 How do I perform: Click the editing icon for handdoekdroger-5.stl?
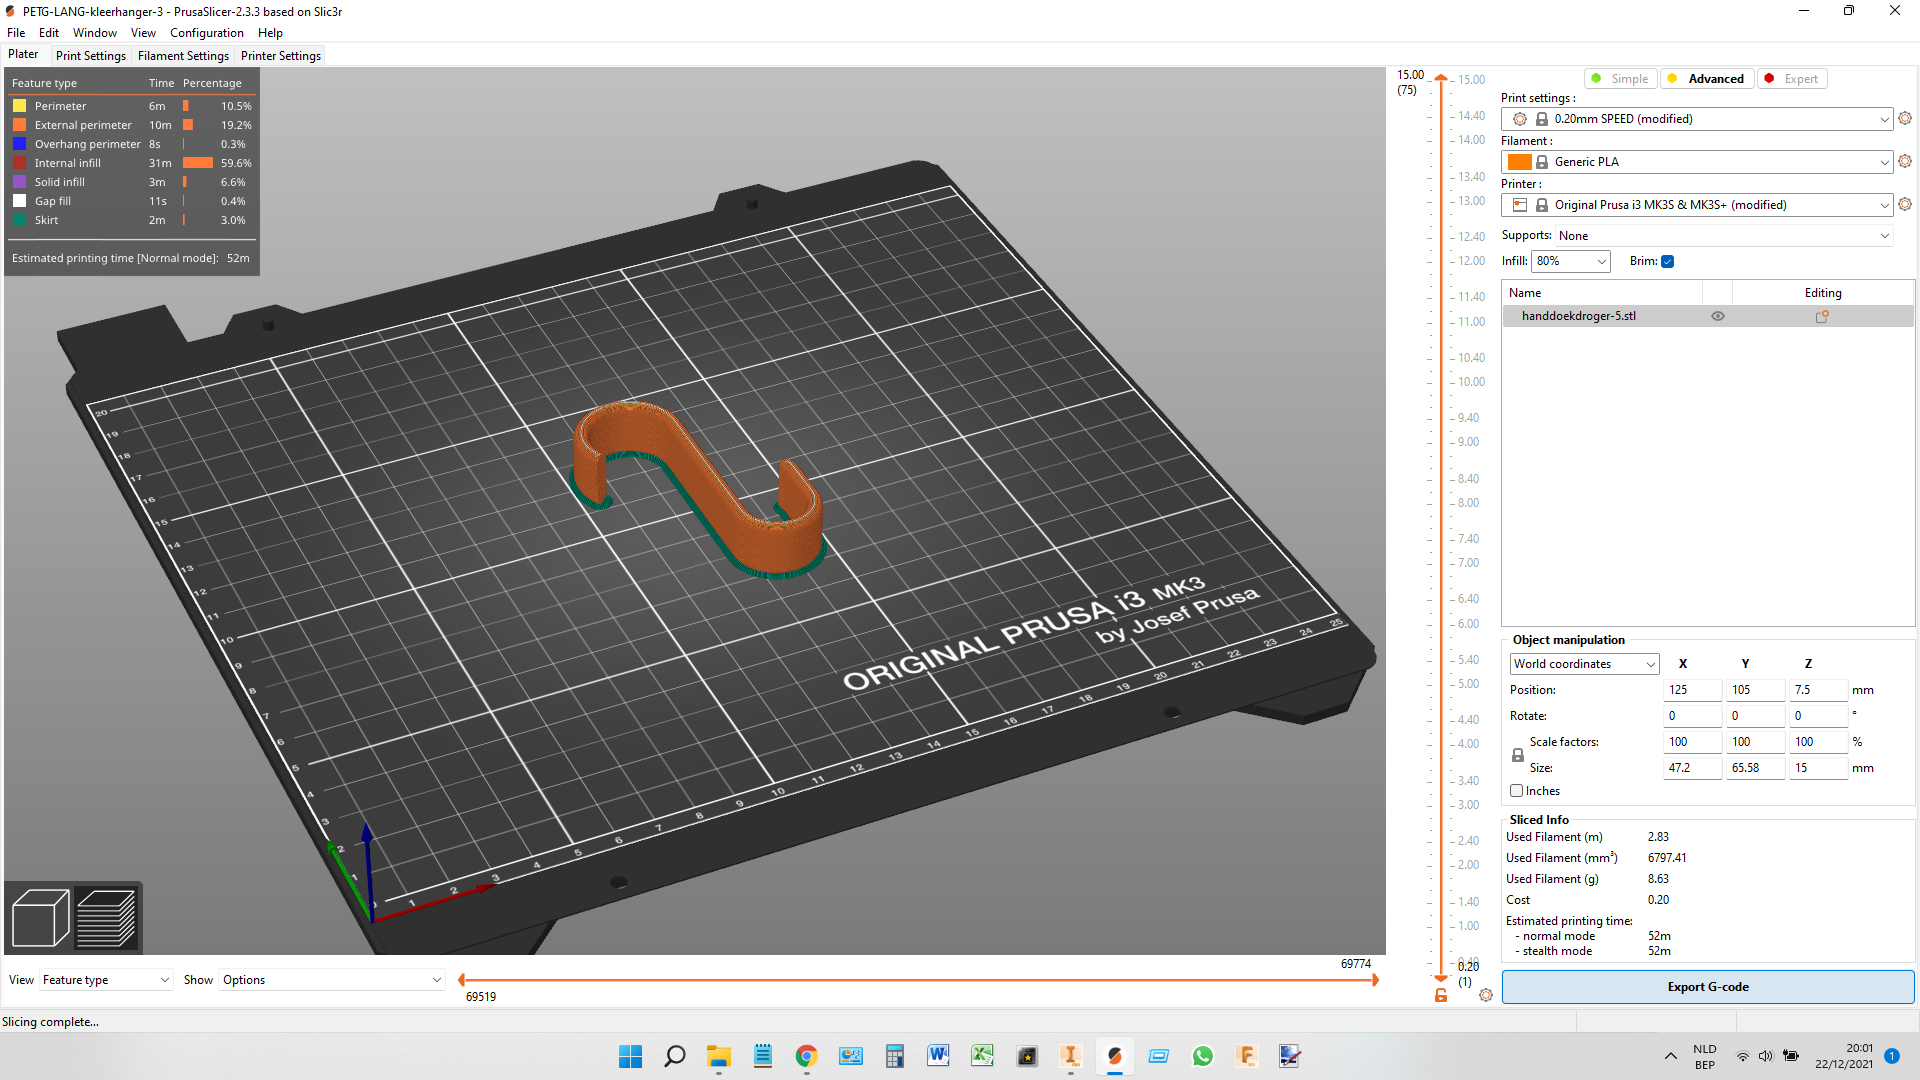click(1822, 316)
